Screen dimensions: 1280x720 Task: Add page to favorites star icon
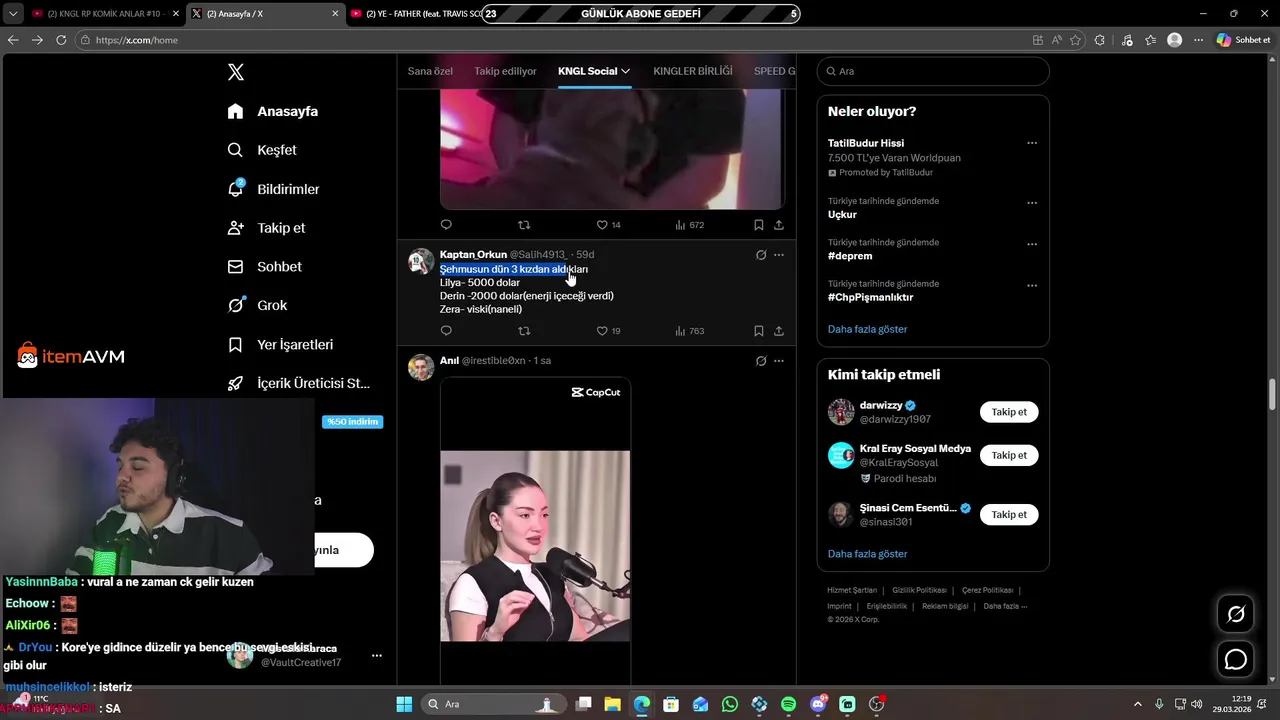(1076, 40)
